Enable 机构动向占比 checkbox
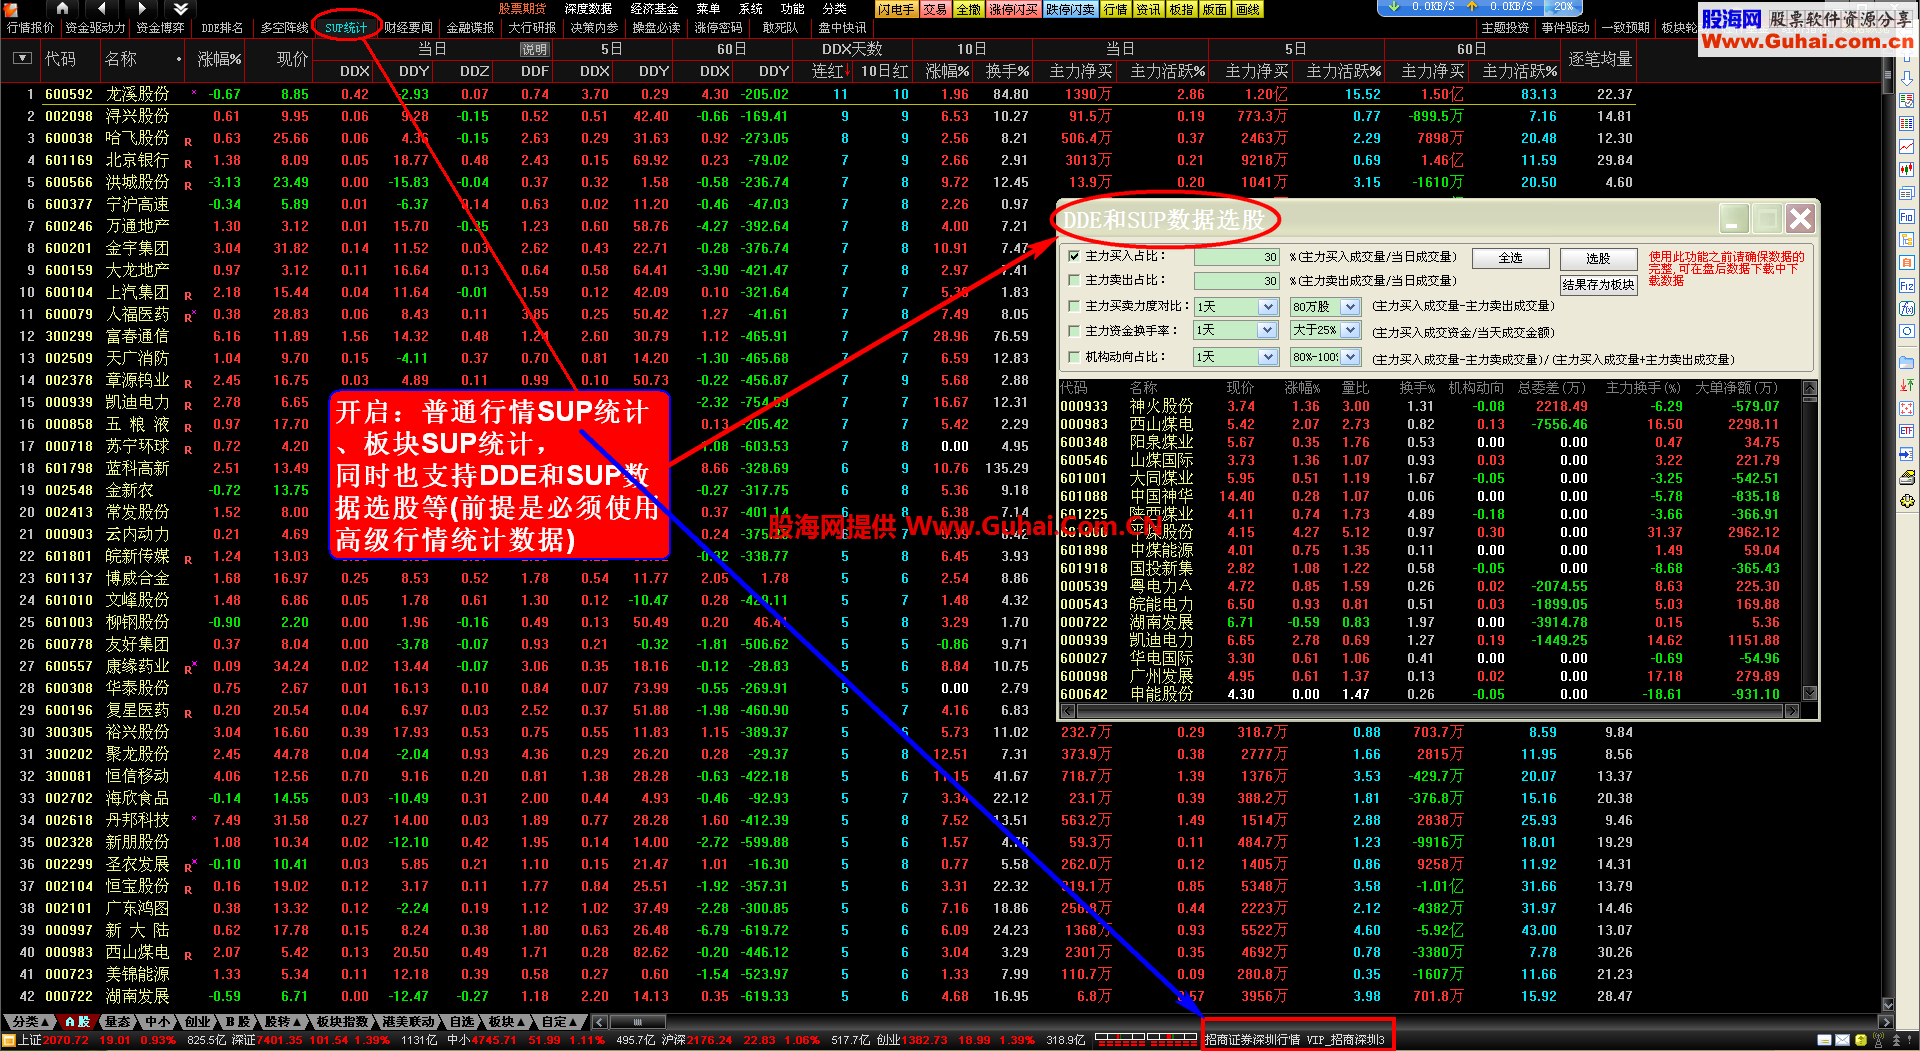The image size is (1920, 1051). [x=1074, y=356]
